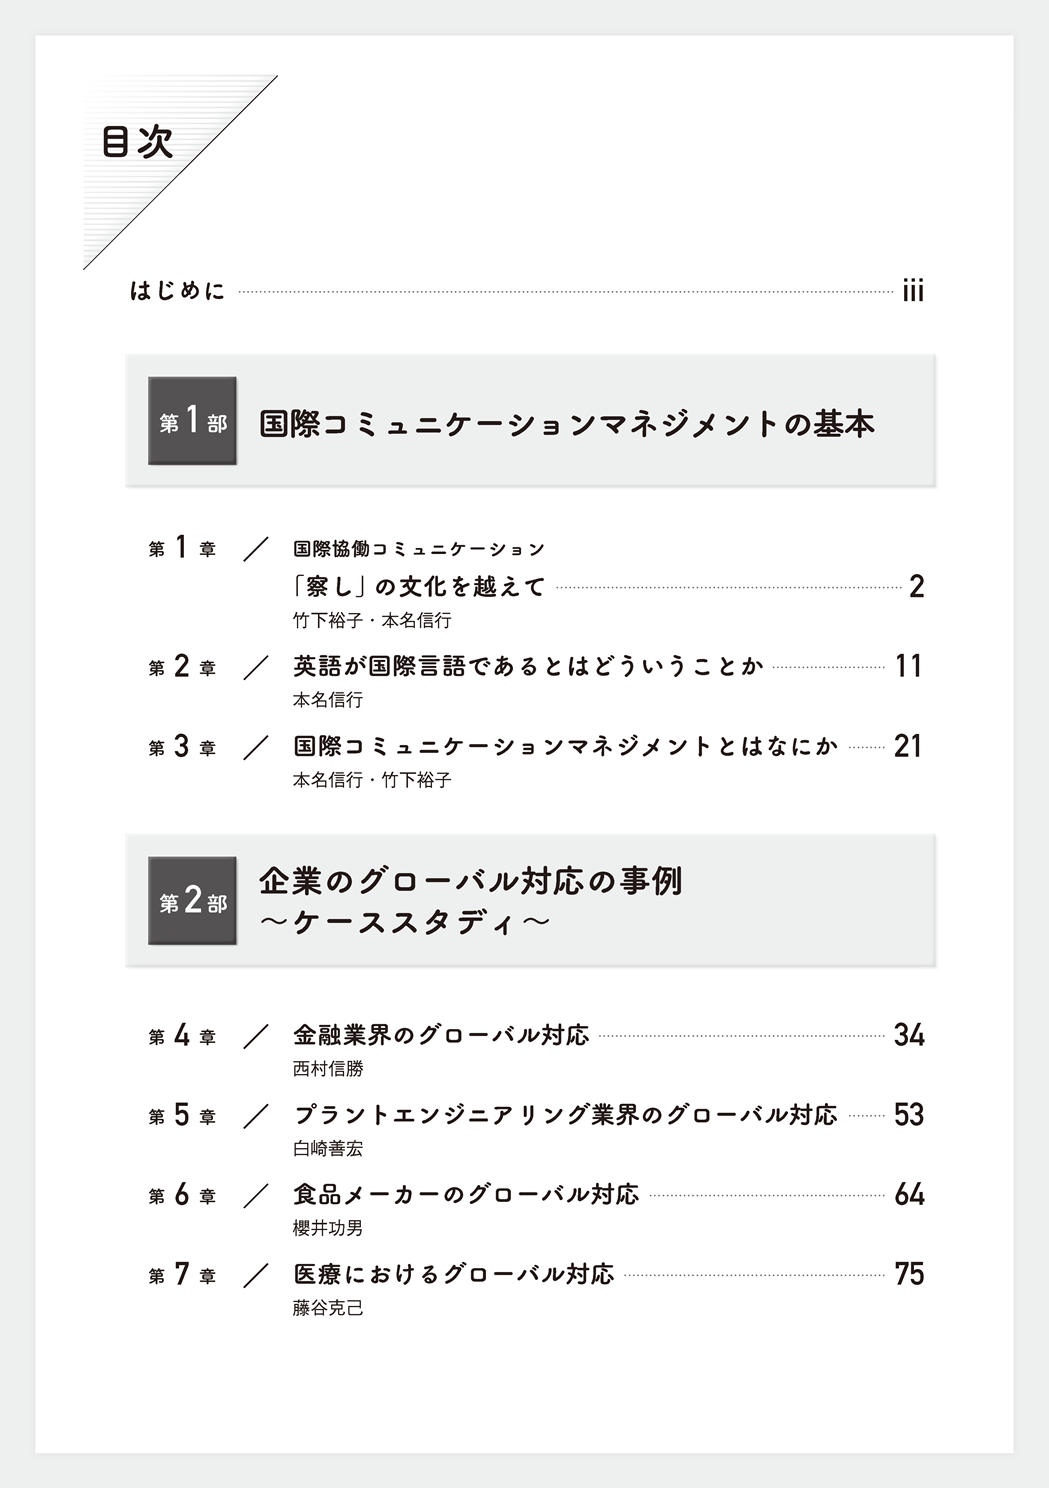1049x1488 pixels.
Task: Click page number 11
Action: pyautogui.click(x=908, y=666)
